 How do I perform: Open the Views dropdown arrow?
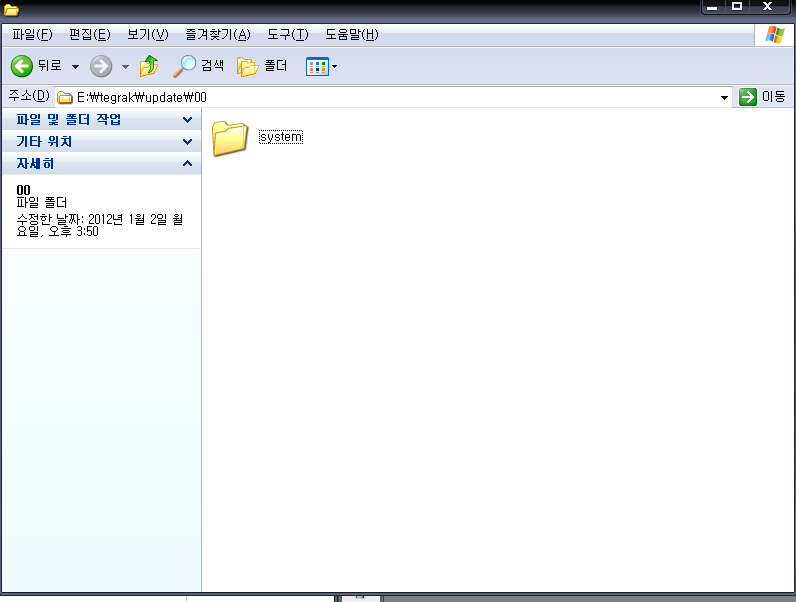[x=335, y=67]
